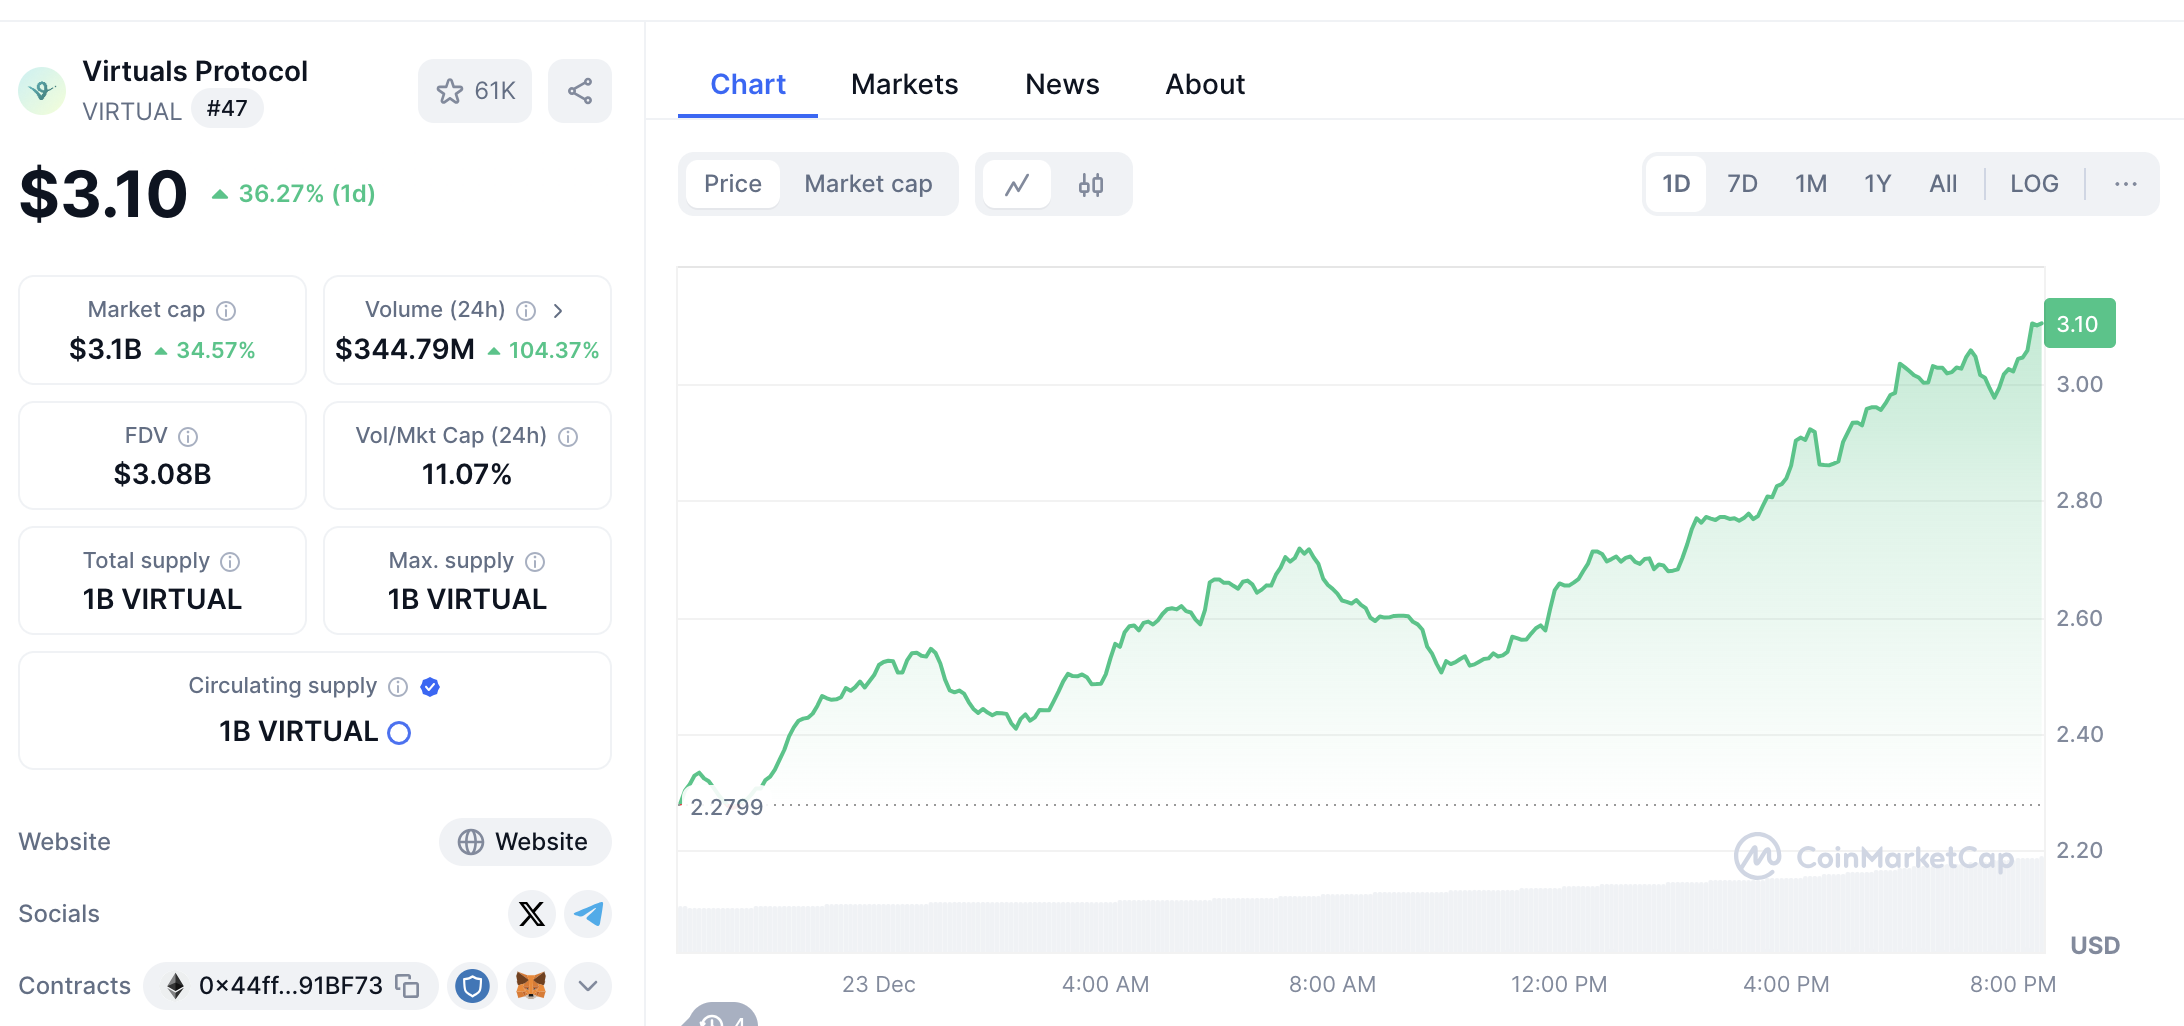The image size is (2184, 1026).
Task: Open the X (Twitter) social icon
Action: pyautogui.click(x=532, y=914)
